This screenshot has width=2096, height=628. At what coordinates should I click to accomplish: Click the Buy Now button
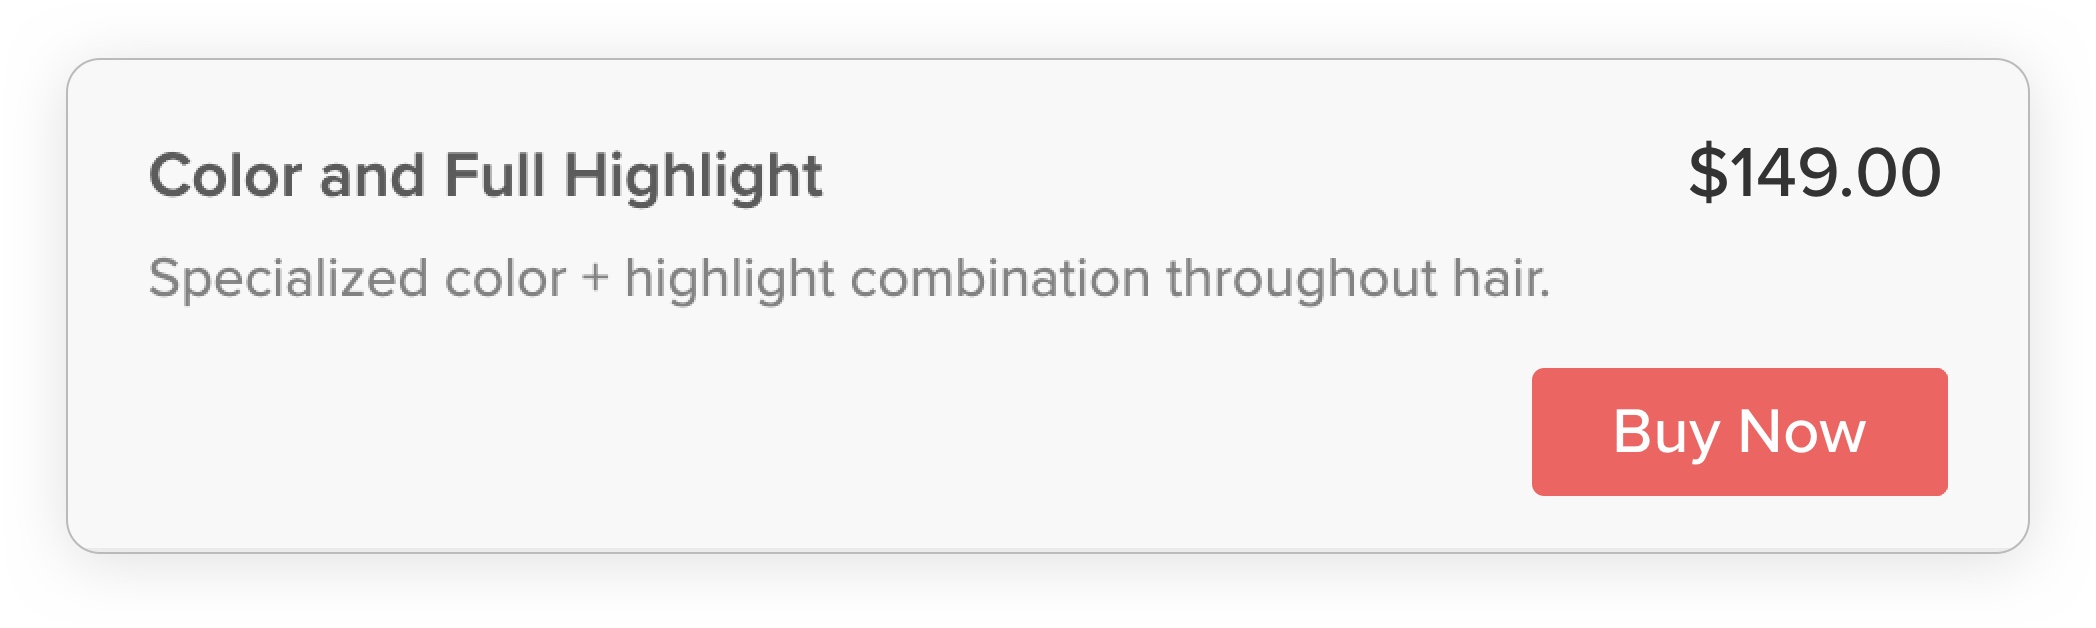point(1738,432)
